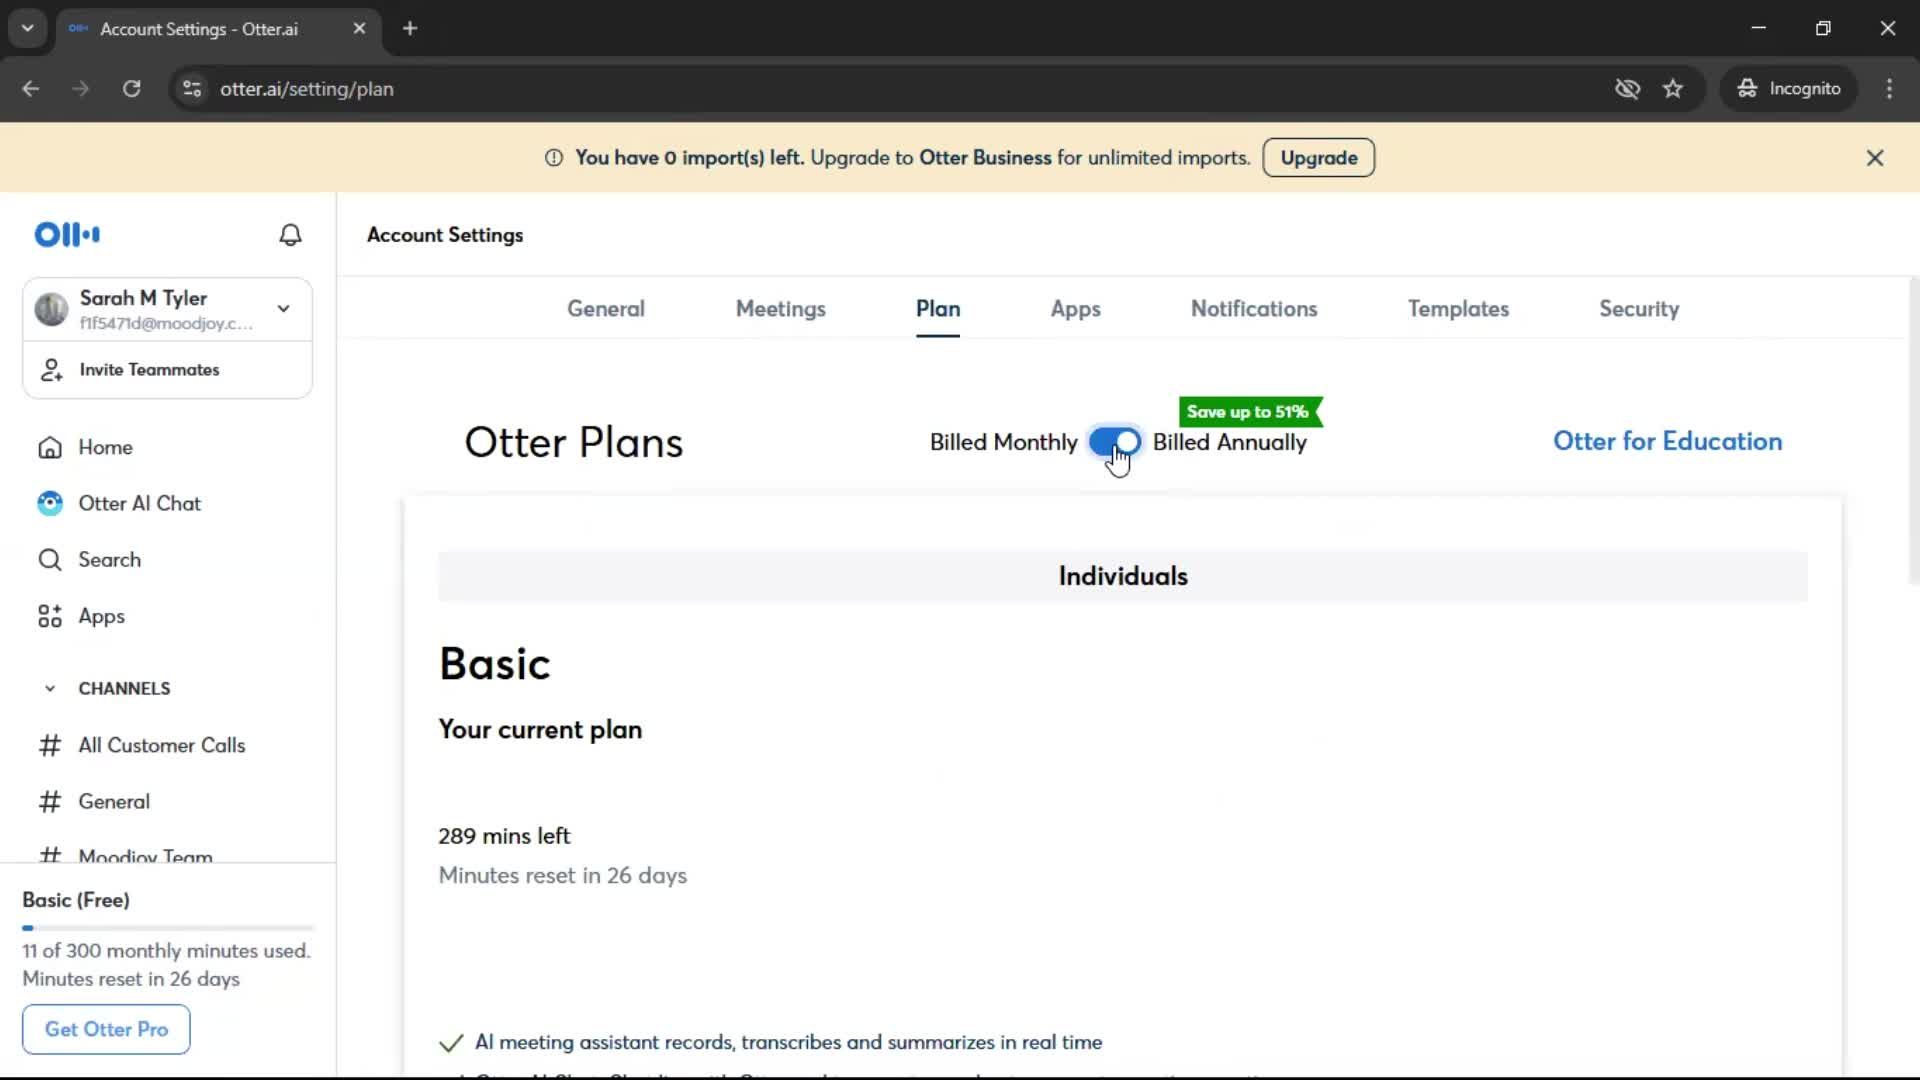Image resolution: width=1920 pixels, height=1080 pixels.
Task: Click the Invite Teammates person icon
Action: (x=51, y=370)
